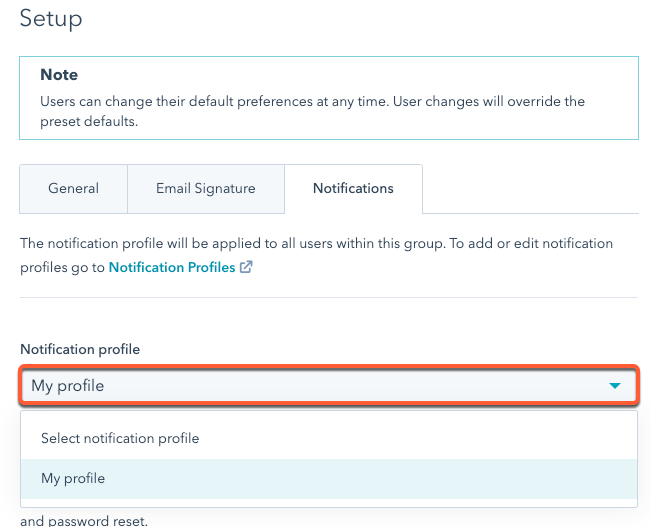Click the 'and password reset.' text
Screen dimensions: 651x527
84,521
